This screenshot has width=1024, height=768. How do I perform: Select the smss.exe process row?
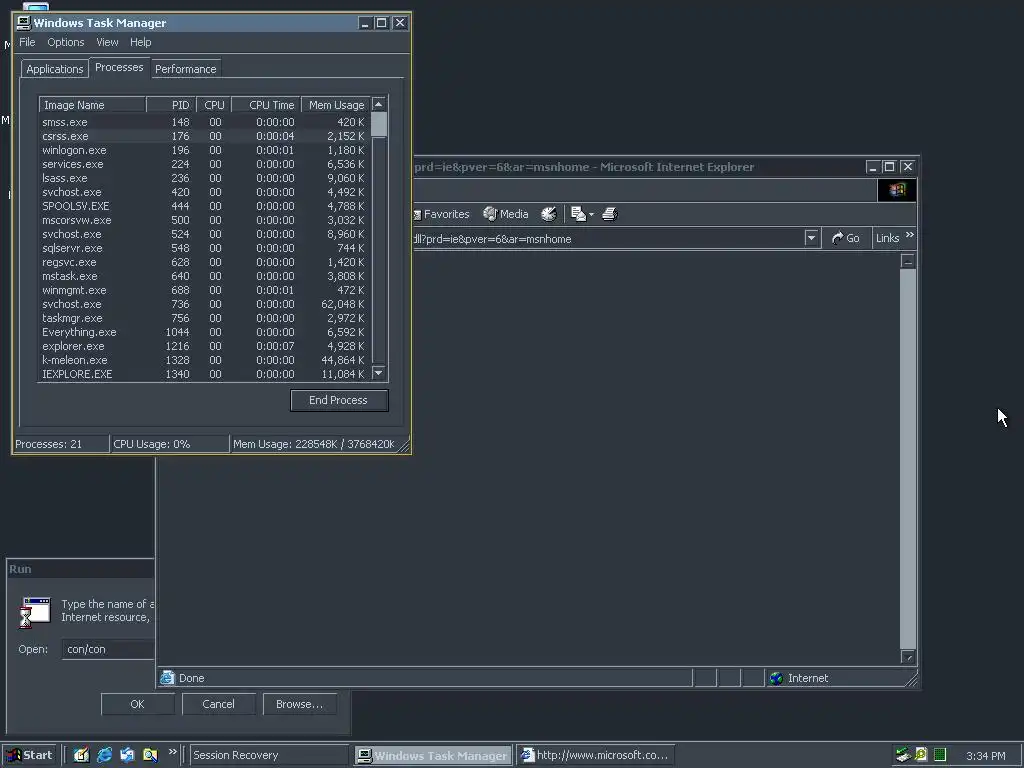pyautogui.click(x=204, y=122)
